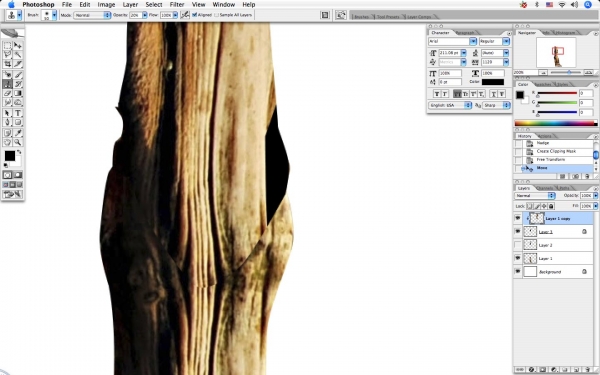
Task: Select the Lasso tool
Action: [x=7, y=55]
